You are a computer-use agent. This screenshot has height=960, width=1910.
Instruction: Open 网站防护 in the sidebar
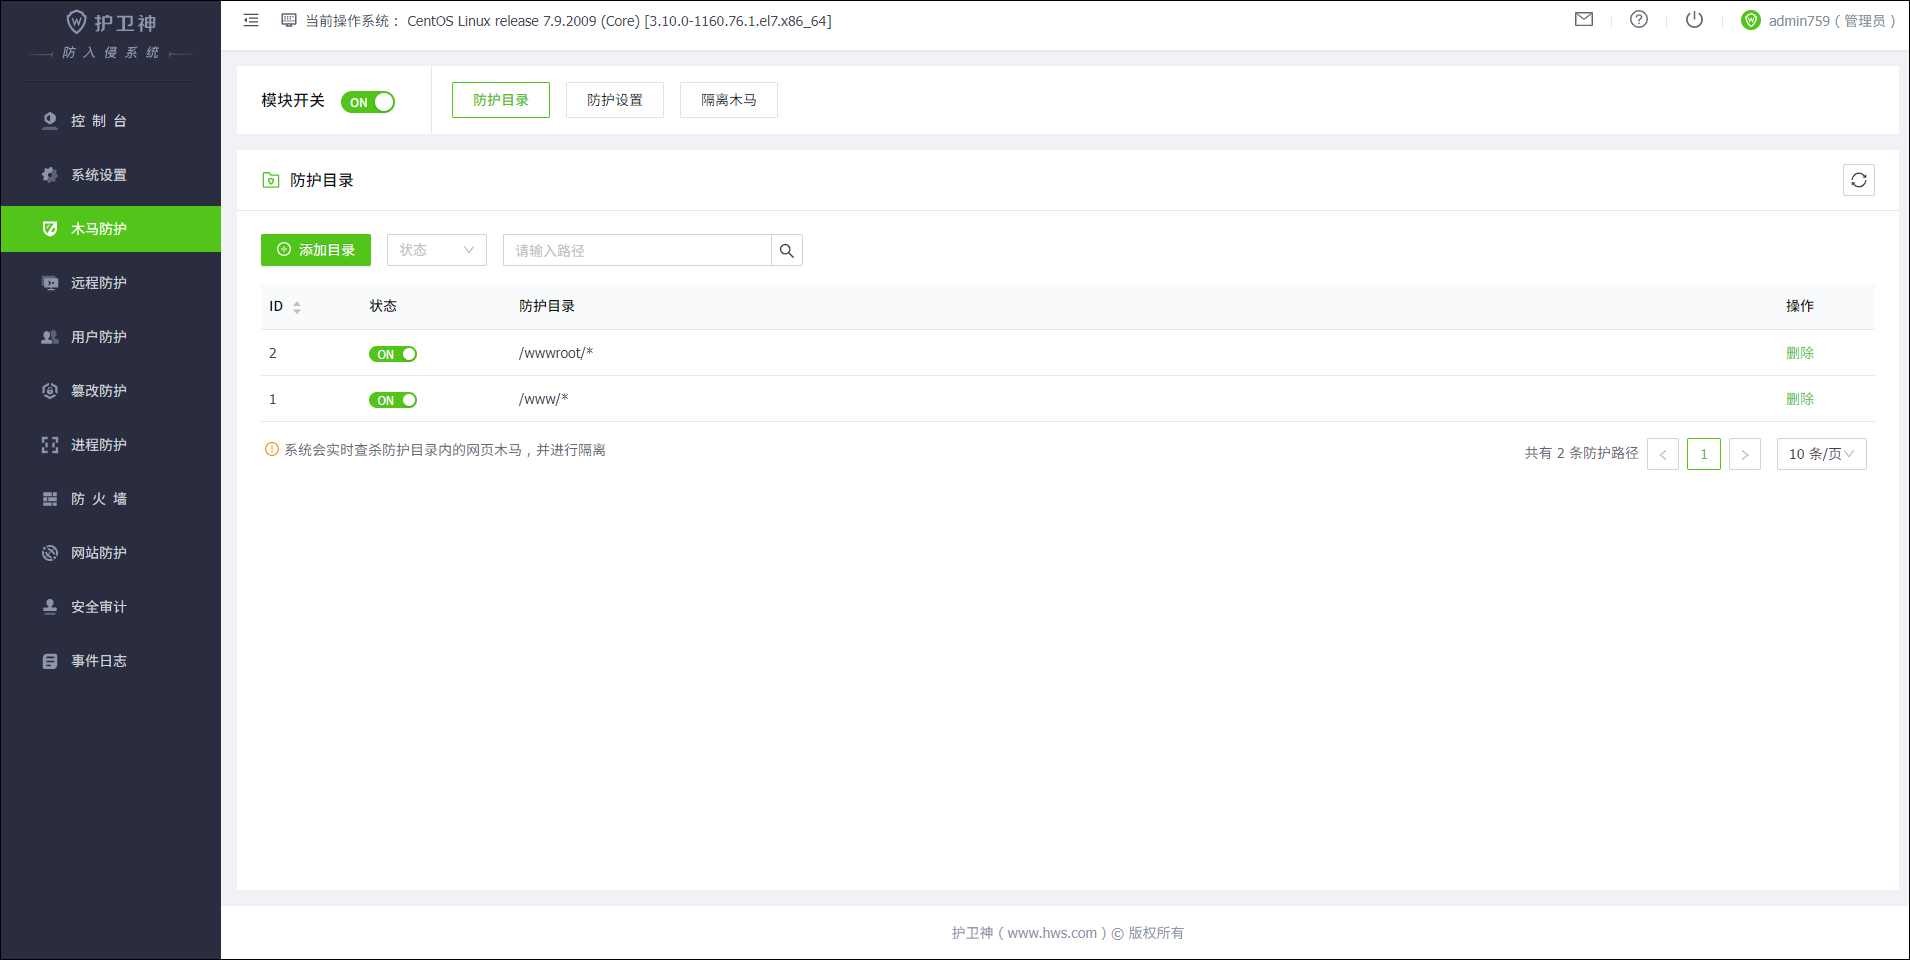[x=110, y=553]
